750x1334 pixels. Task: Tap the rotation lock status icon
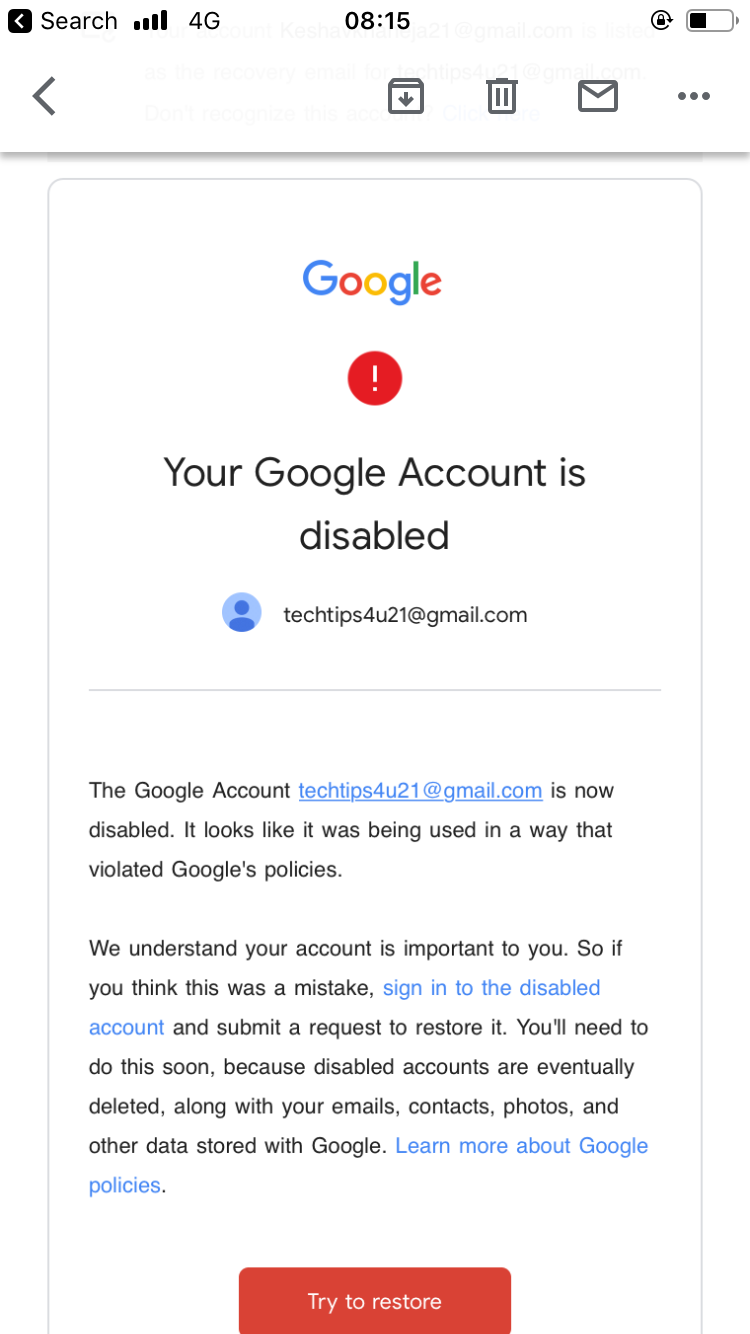tap(661, 21)
